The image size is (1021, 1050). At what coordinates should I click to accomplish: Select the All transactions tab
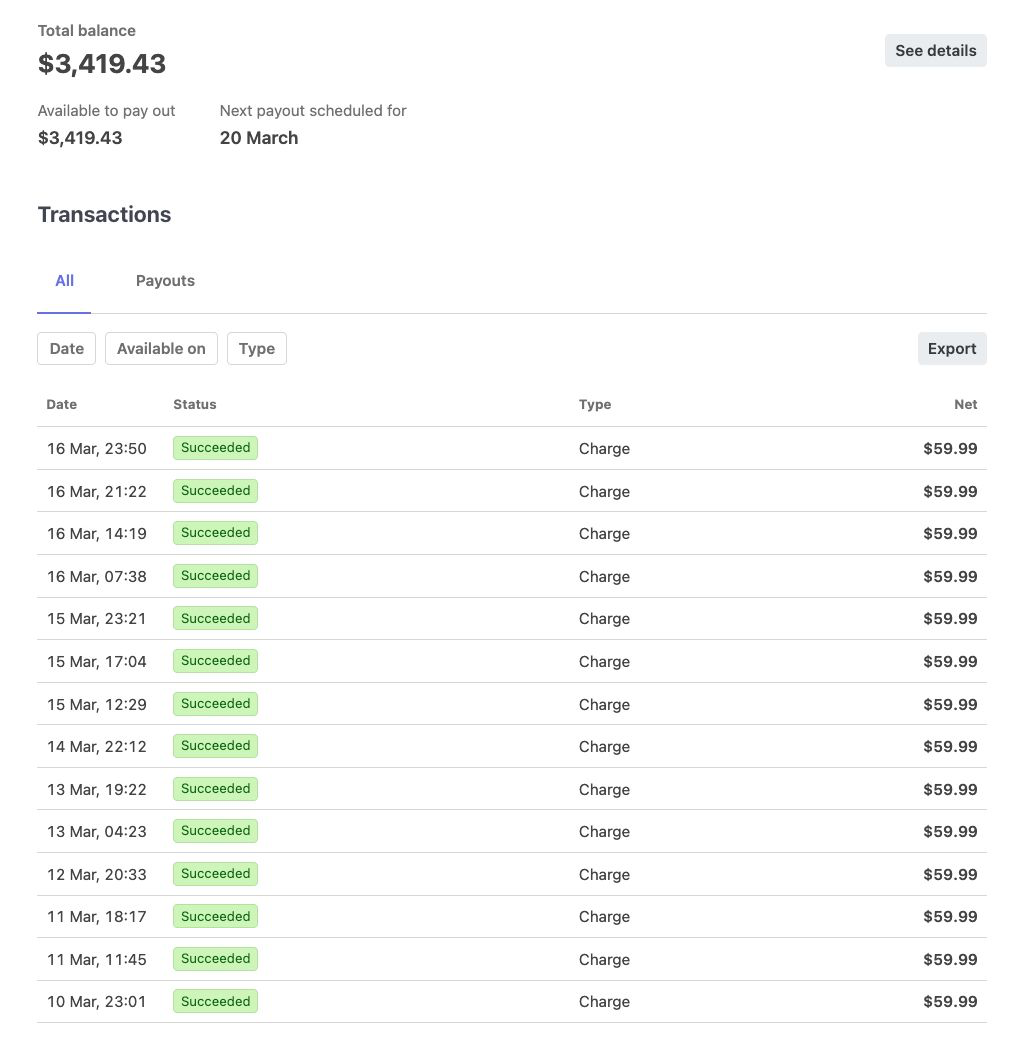(64, 281)
